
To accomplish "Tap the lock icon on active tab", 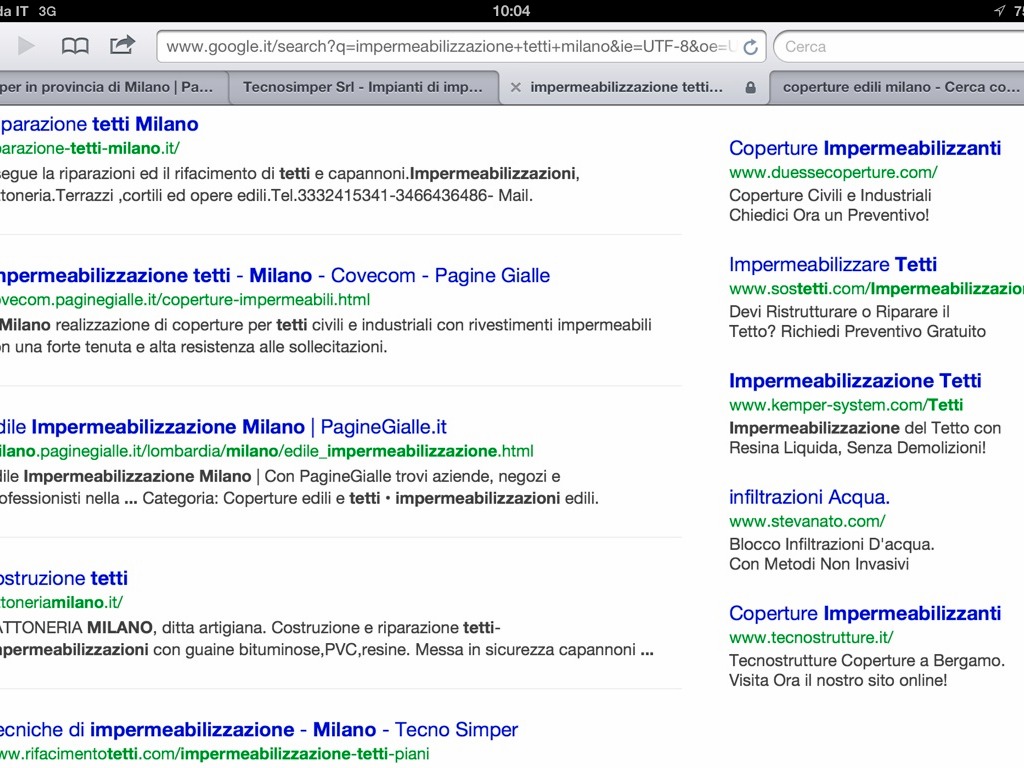I will tap(750, 88).
